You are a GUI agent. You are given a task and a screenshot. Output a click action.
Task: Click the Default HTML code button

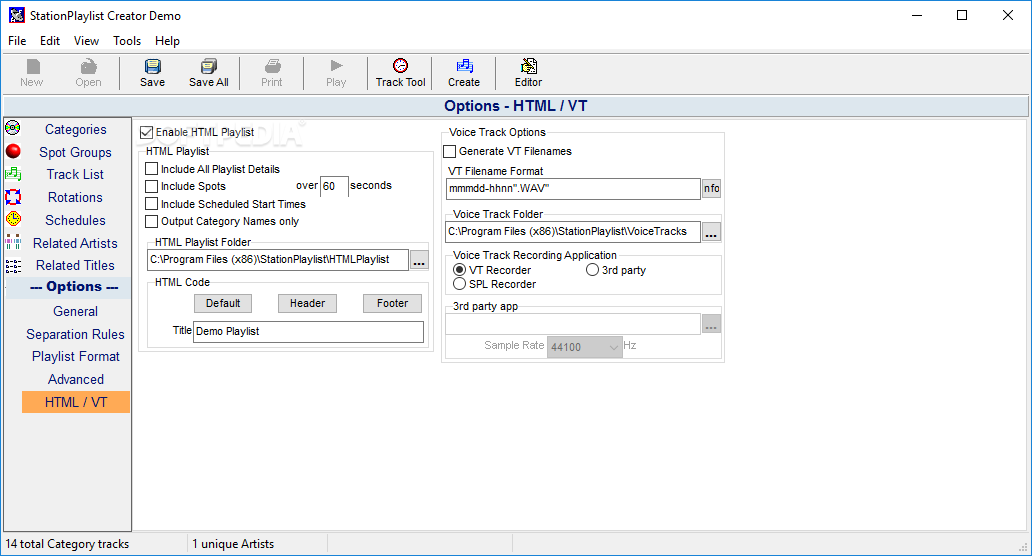[x=223, y=303]
